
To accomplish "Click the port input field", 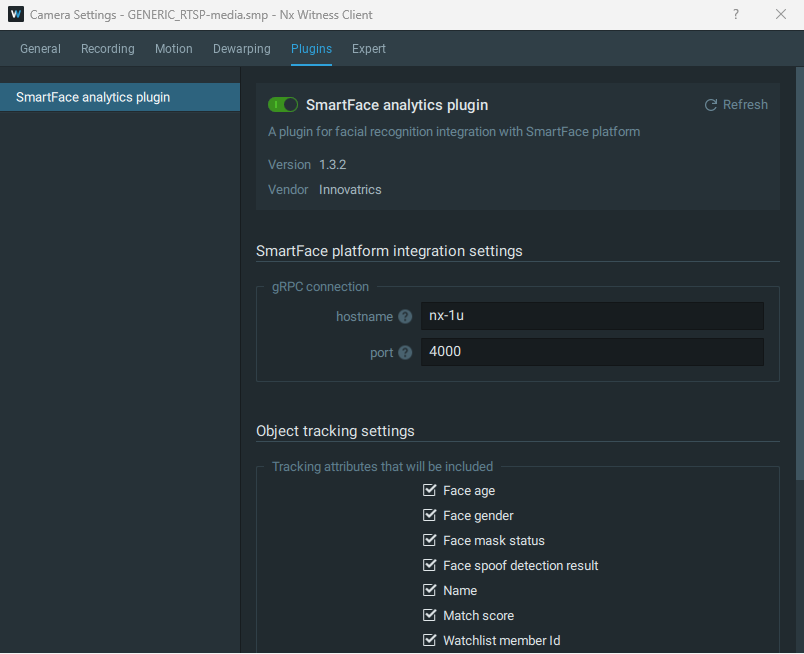I will click(591, 353).
